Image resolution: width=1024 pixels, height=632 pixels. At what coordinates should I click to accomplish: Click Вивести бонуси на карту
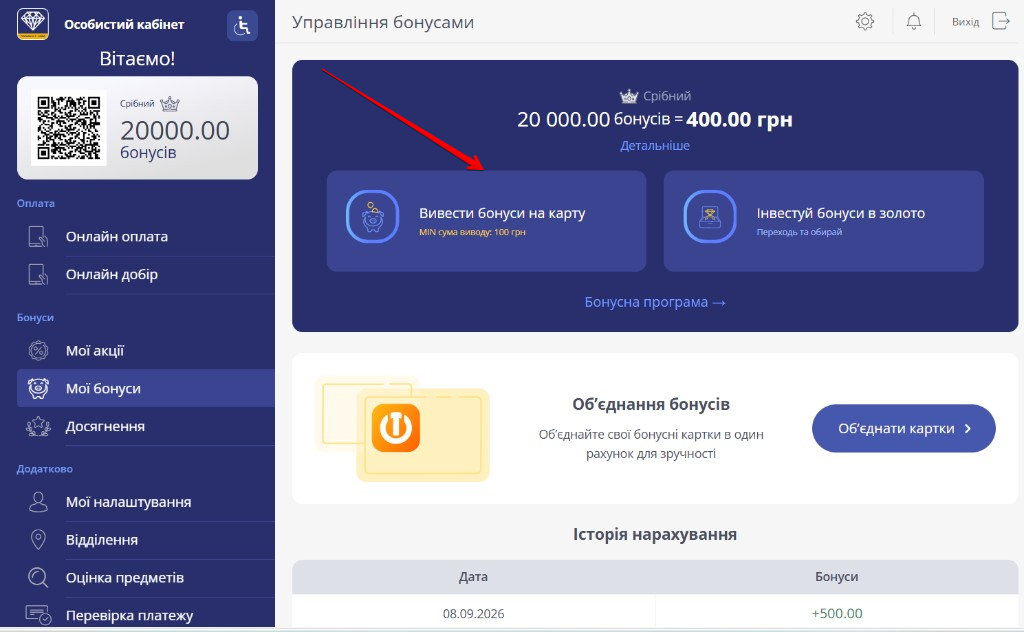click(487, 221)
